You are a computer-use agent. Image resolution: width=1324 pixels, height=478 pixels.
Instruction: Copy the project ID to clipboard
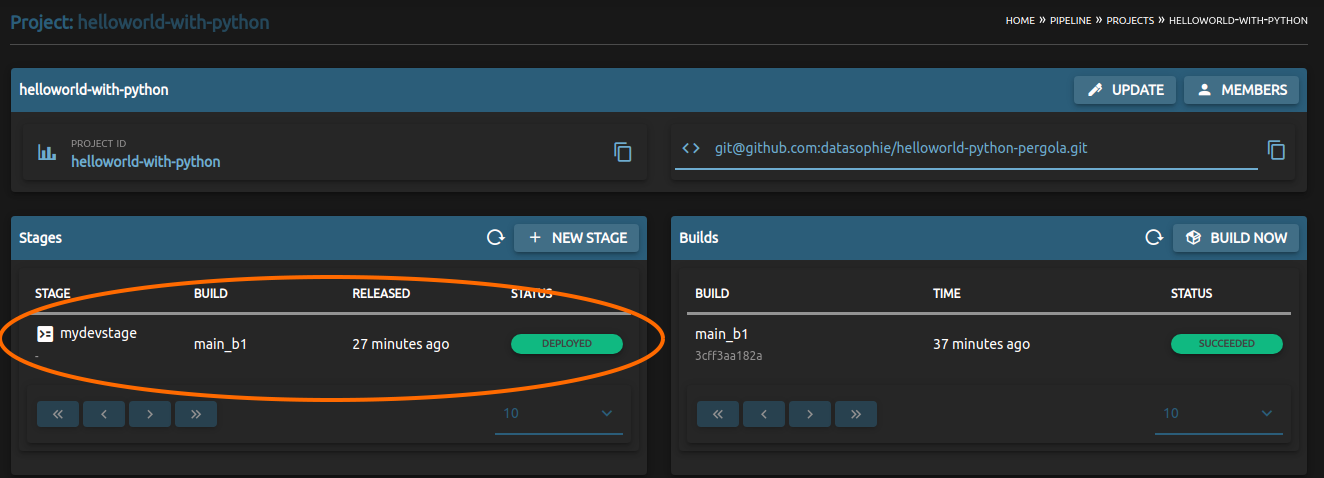pos(622,152)
